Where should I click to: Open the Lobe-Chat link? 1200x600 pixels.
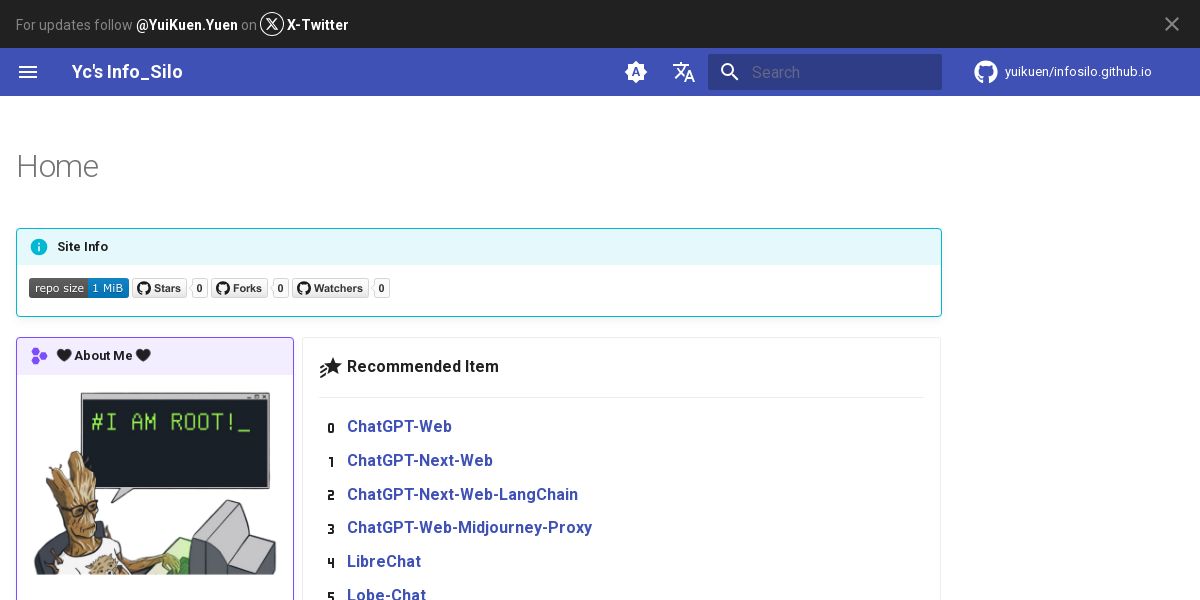pyautogui.click(x=386, y=594)
